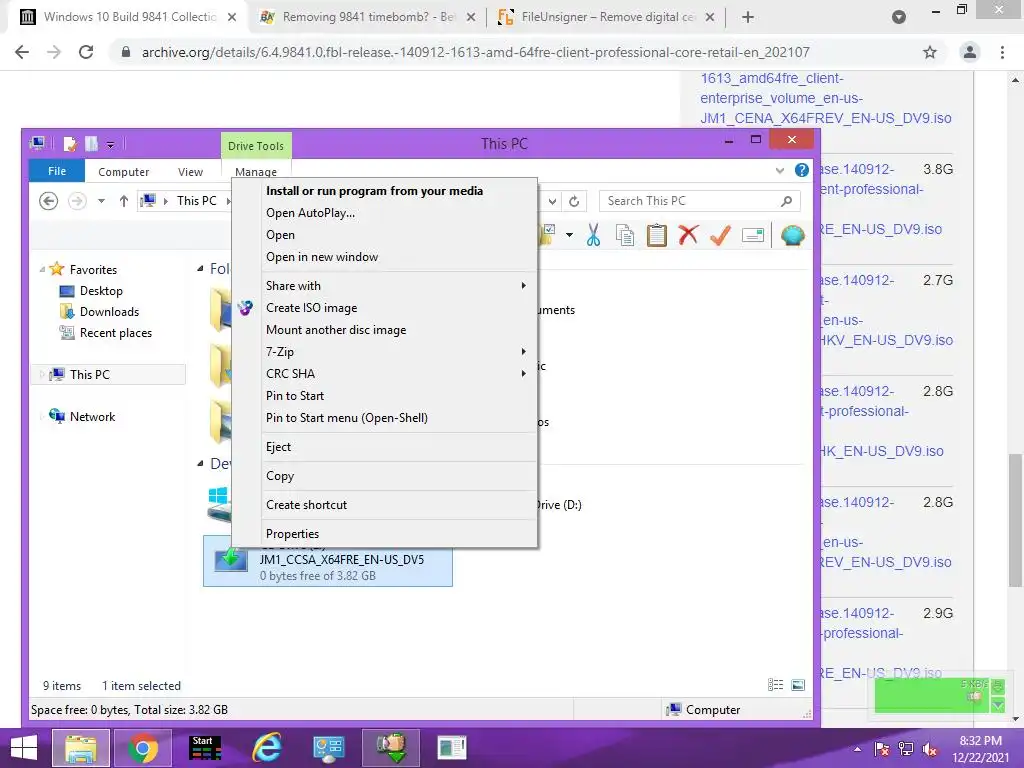Screen dimensions: 1024x768
Task: Click the orange checkmark Properties toolbar icon
Action: tap(720, 235)
